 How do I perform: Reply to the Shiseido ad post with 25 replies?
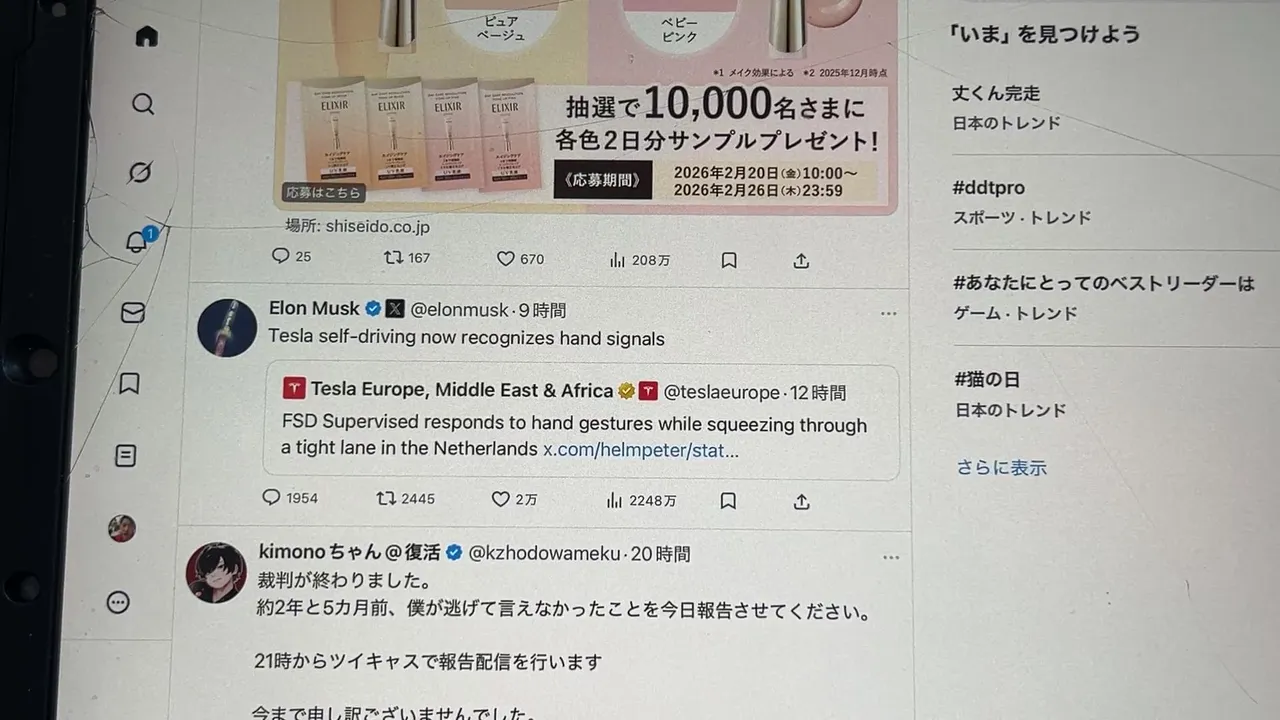(292, 256)
